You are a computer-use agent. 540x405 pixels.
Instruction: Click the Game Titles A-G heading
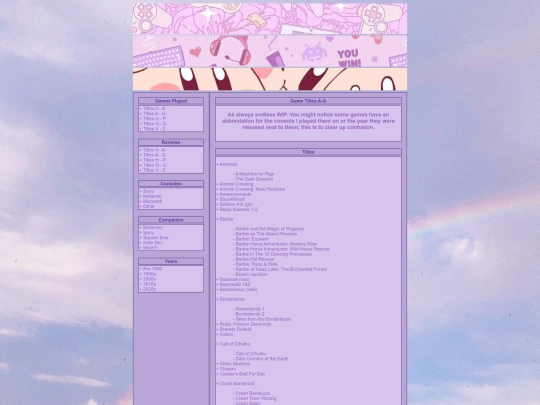308,101
